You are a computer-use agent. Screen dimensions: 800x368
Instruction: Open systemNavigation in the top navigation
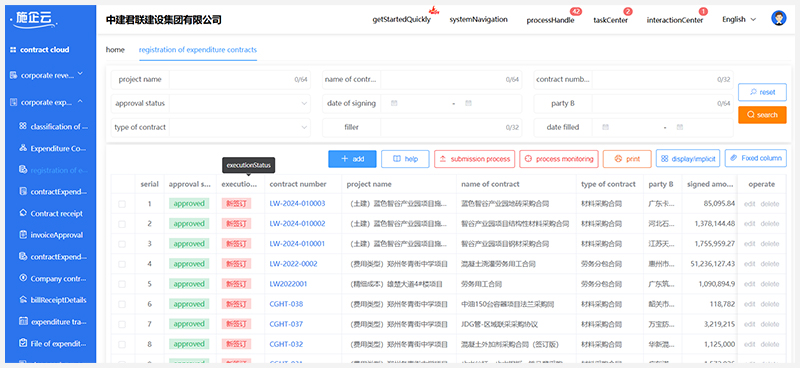point(479,19)
